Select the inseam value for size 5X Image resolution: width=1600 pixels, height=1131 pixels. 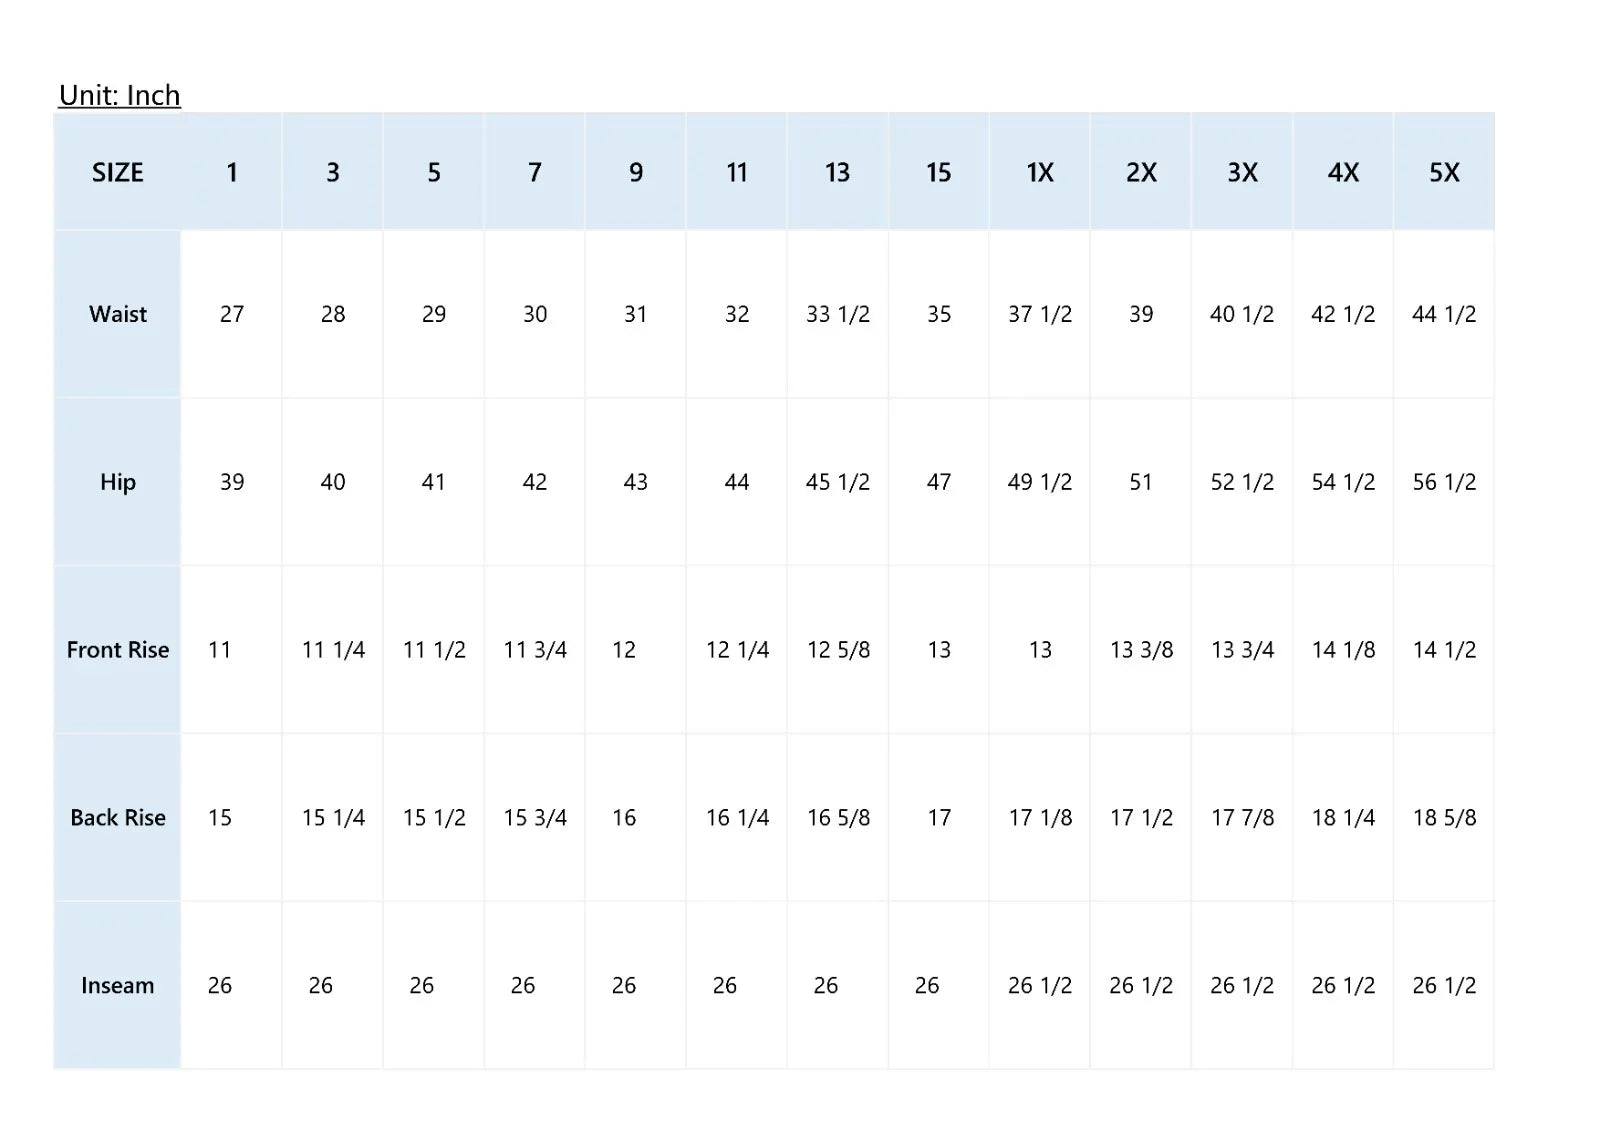click(1444, 986)
